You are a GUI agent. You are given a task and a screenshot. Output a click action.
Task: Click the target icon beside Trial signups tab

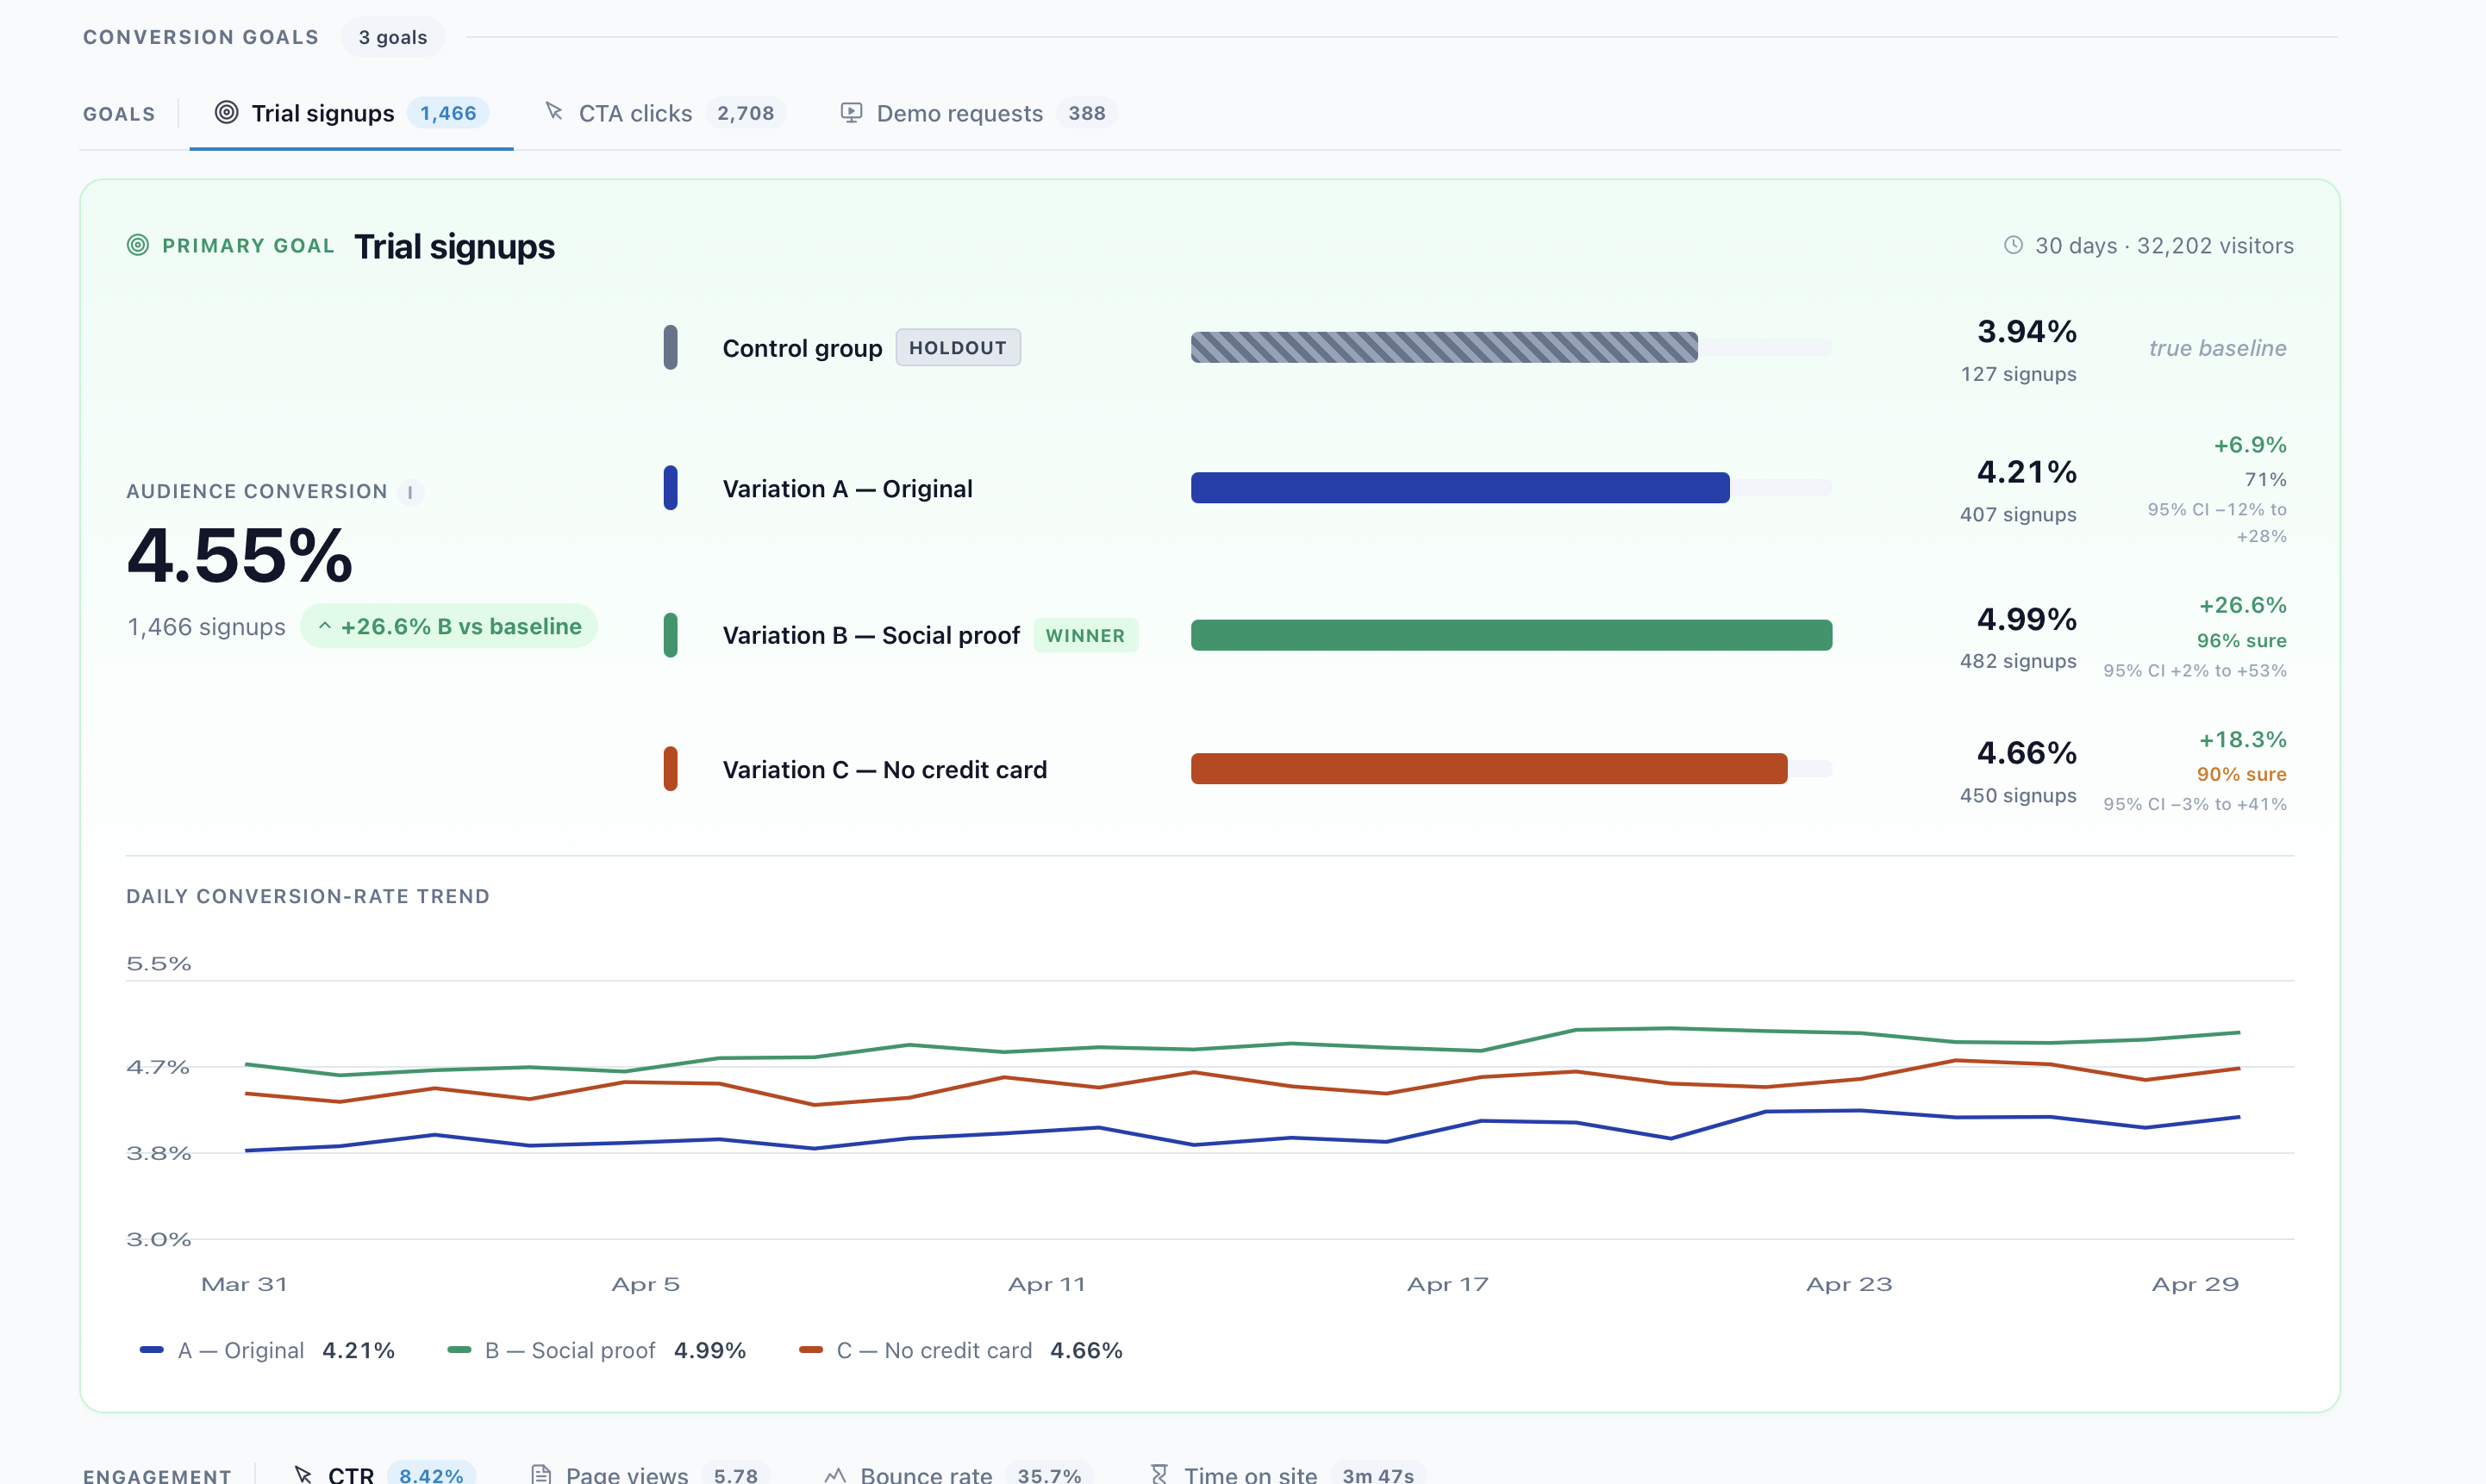(227, 113)
